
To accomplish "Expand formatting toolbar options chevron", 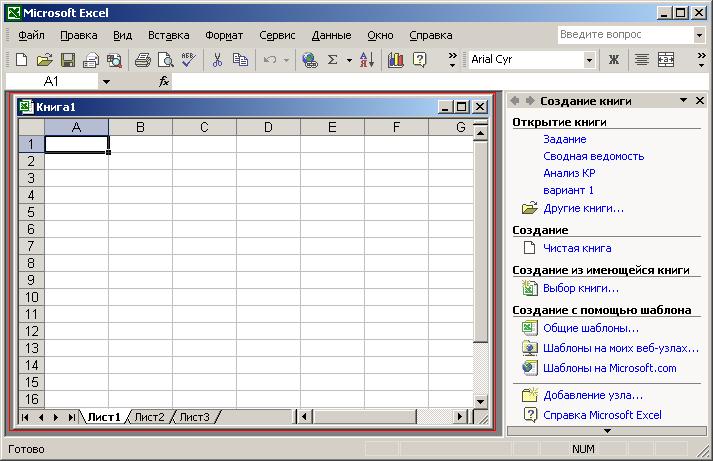I will 702,60.
